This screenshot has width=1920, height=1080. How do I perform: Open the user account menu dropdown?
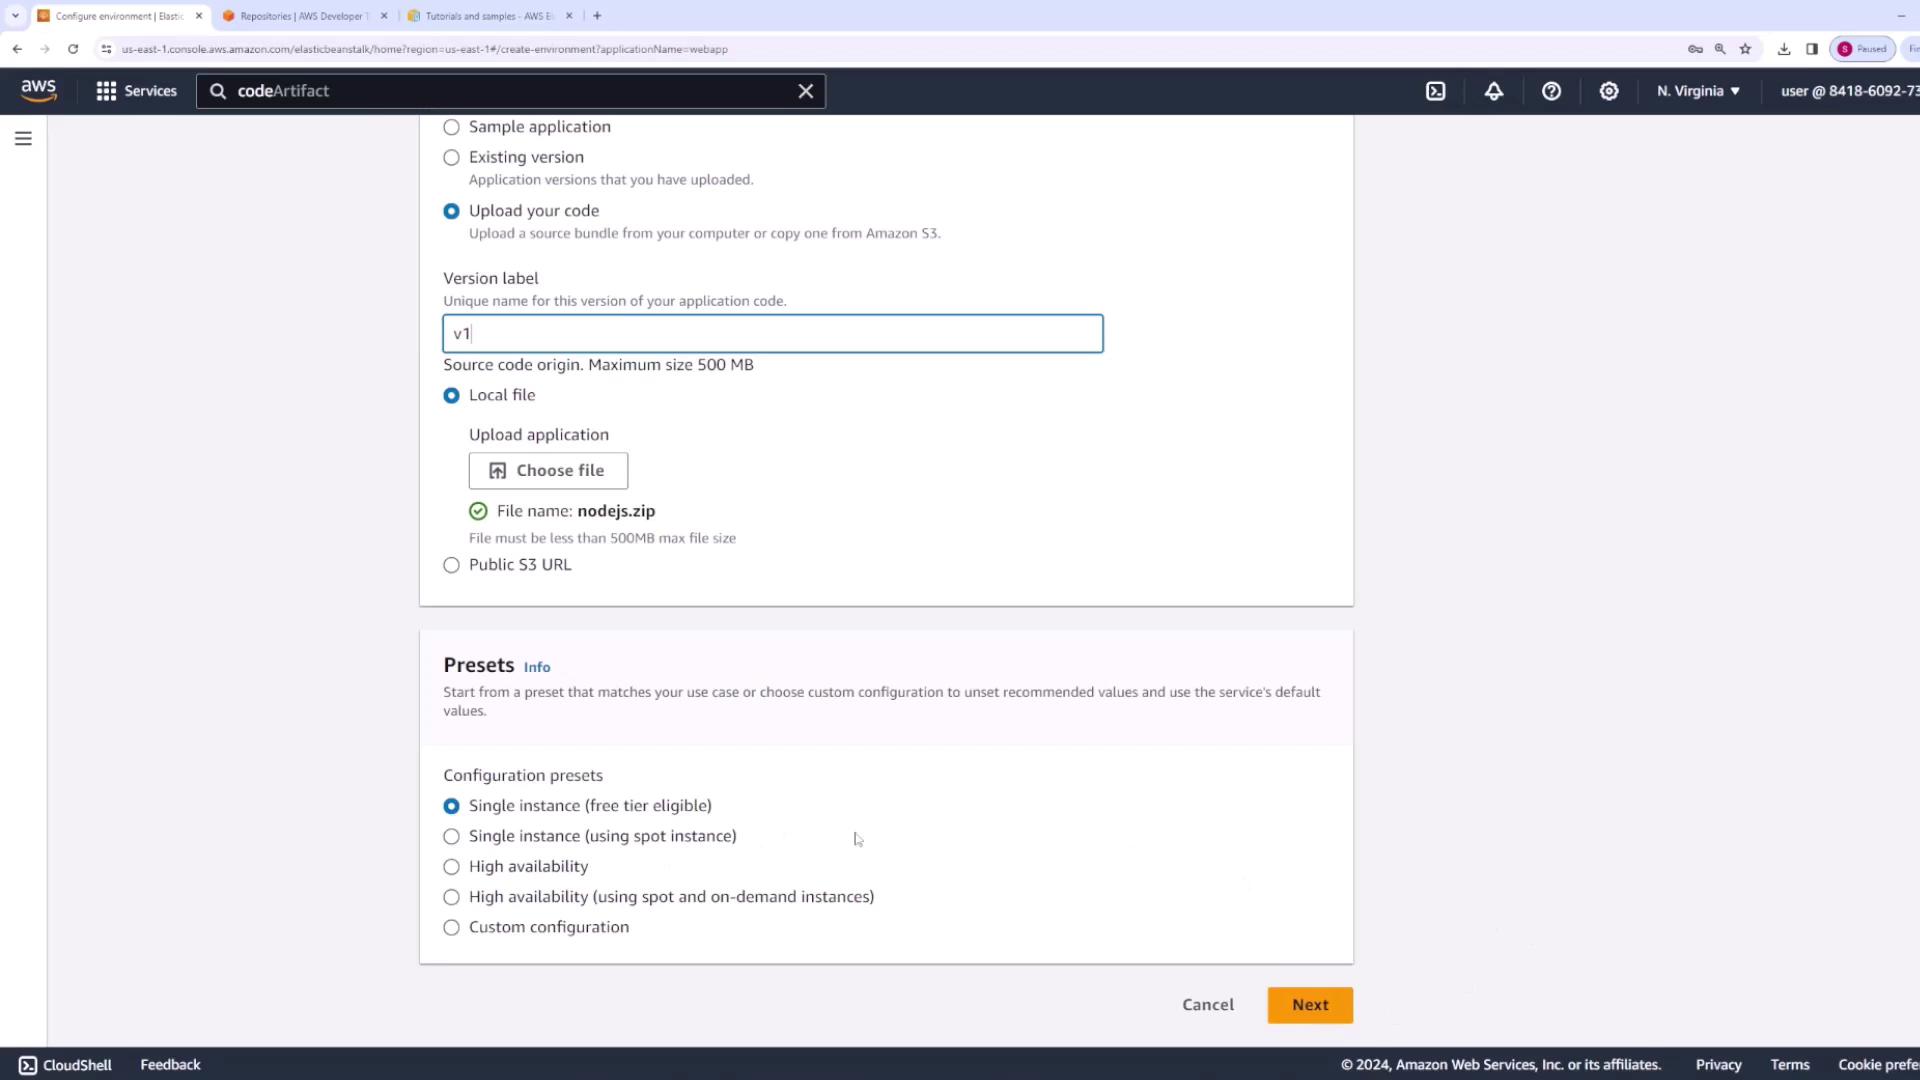[x=1848, y=91]
